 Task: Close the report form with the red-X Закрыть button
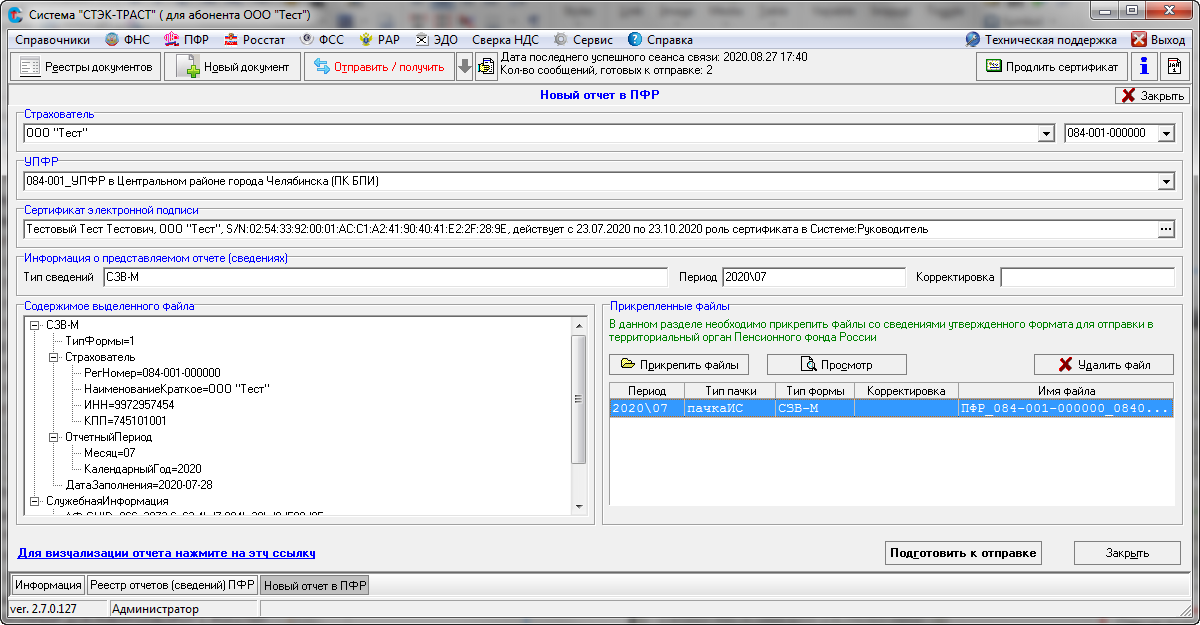1151,96
